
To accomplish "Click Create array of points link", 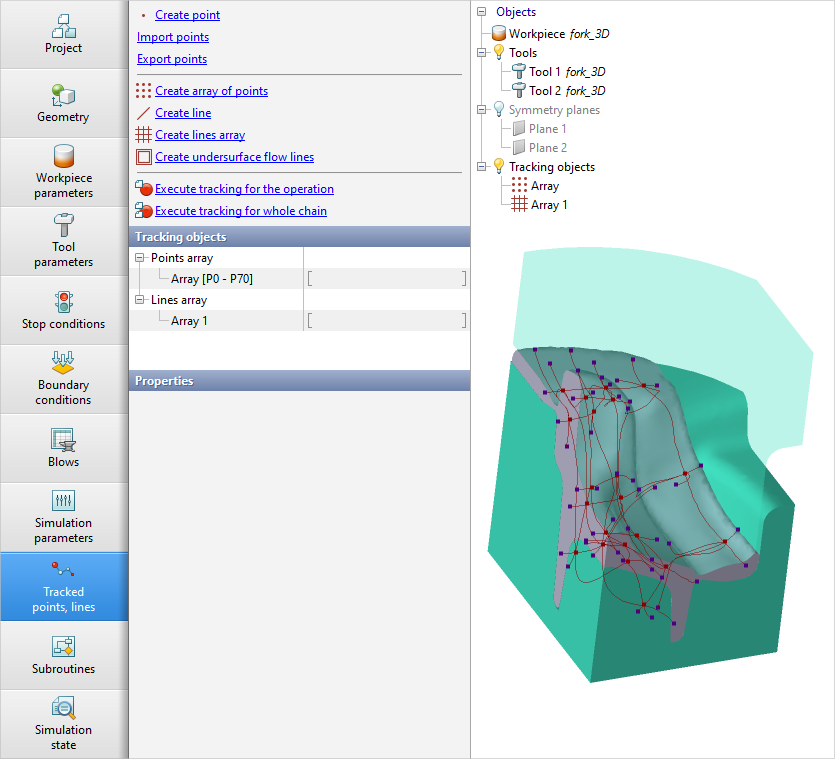I will pyautogui.click(x=211, y=91).
